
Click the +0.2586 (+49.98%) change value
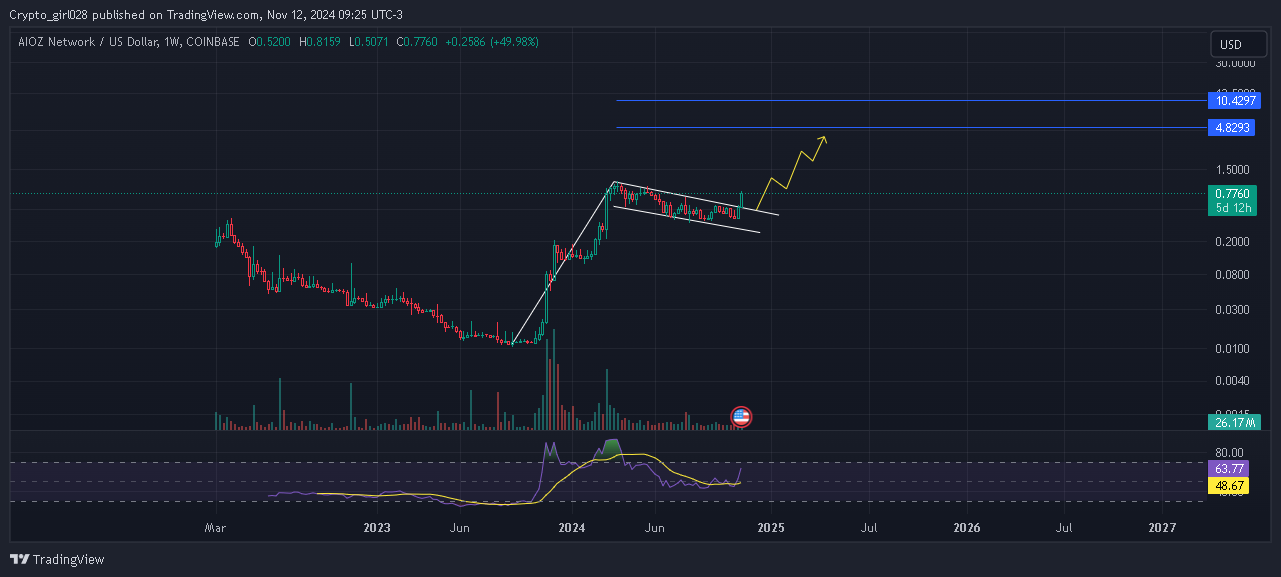(492, 42)
